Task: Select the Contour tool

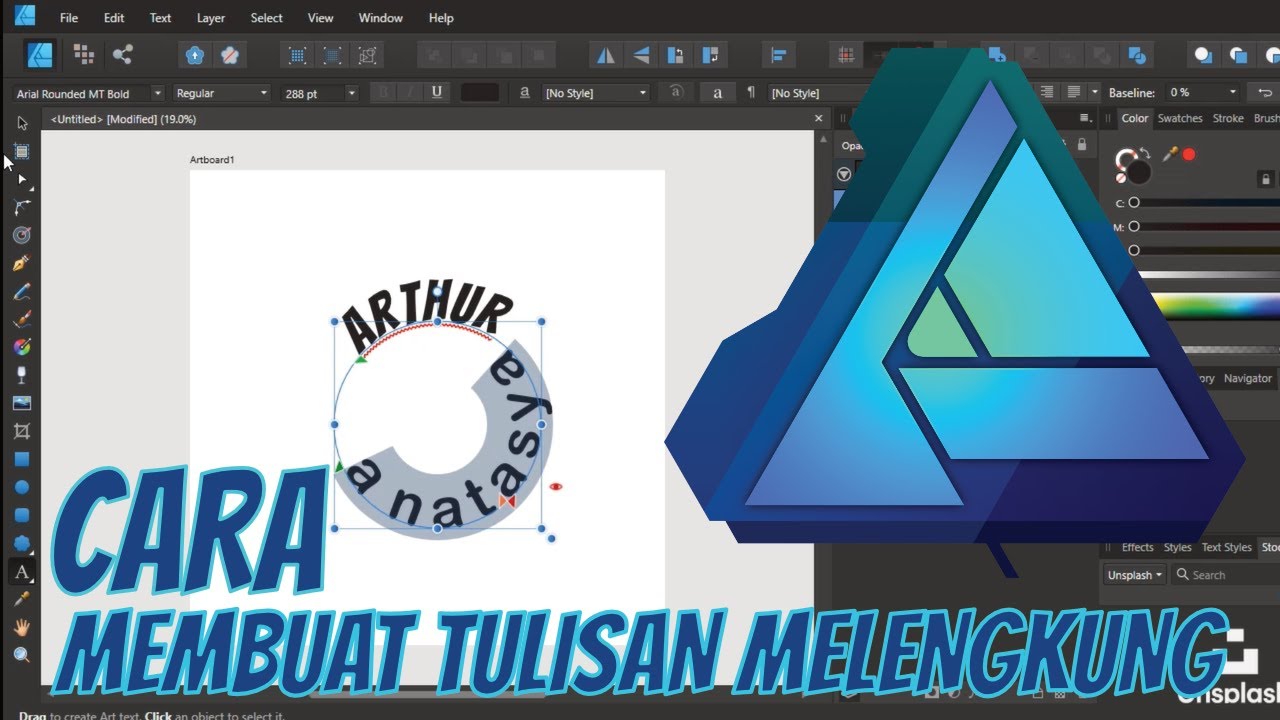Action: pos(22,235)
